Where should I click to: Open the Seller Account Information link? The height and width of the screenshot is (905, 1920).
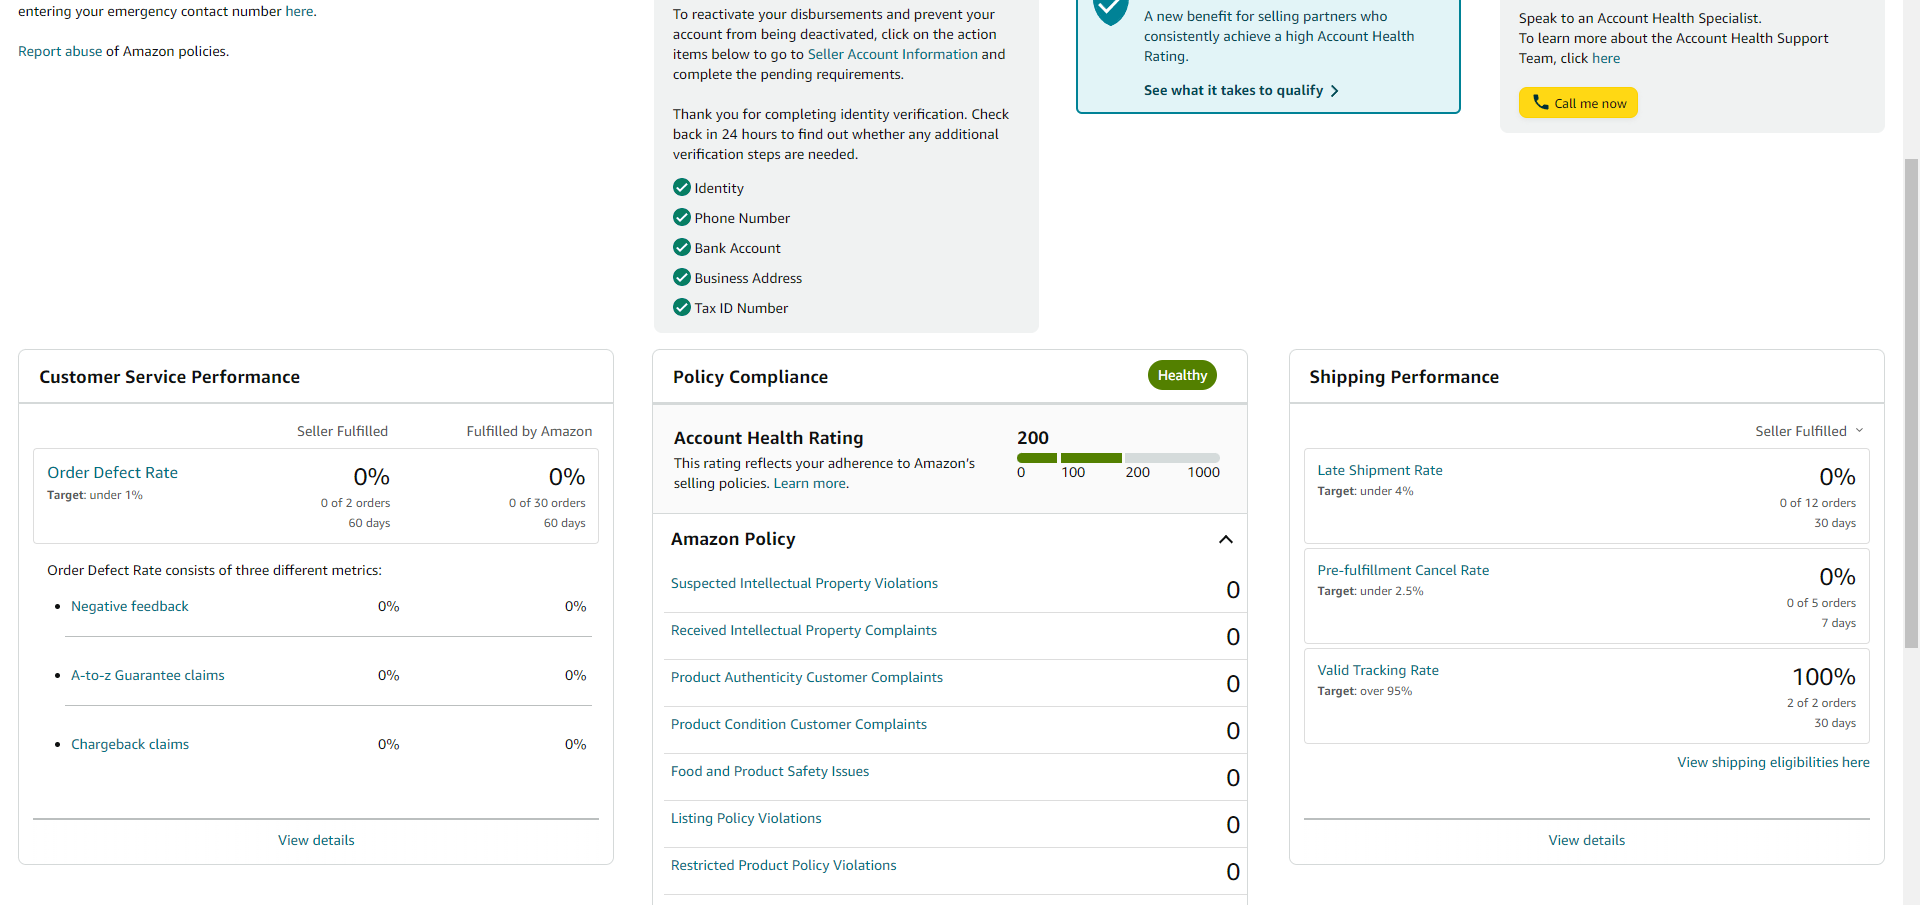(892, 54)
